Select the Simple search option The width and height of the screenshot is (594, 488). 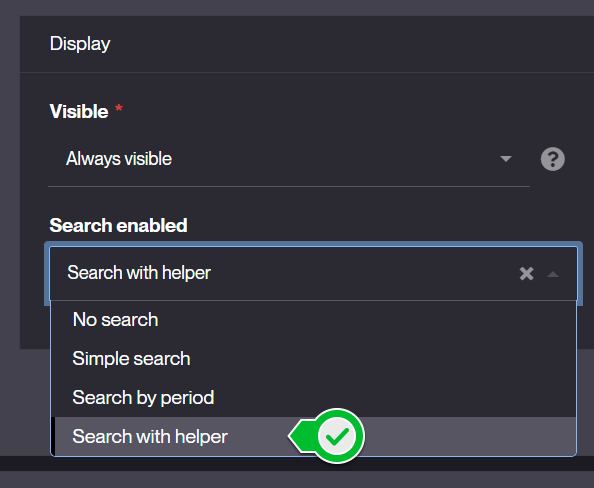coord(313,358)
